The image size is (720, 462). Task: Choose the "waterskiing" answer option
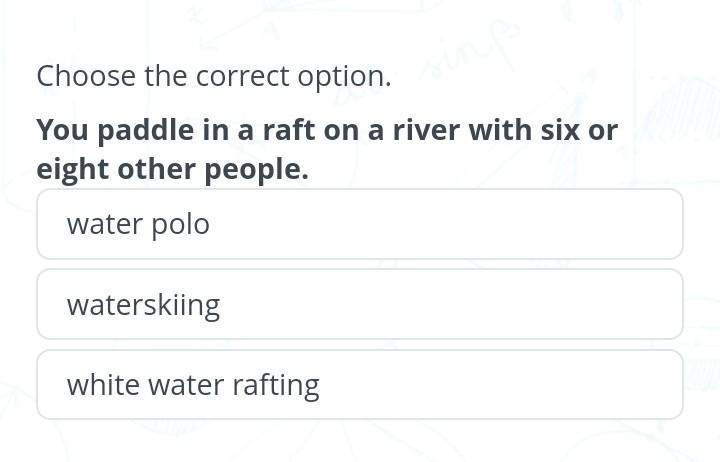point(359,305)
